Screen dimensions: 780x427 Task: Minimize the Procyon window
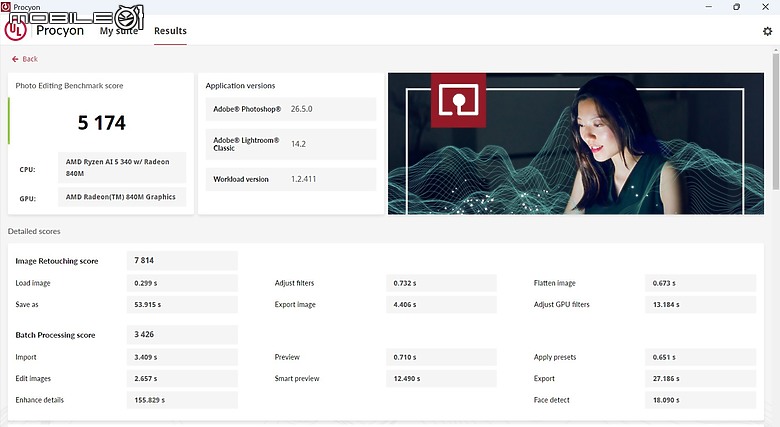click(x=709, y=7)
